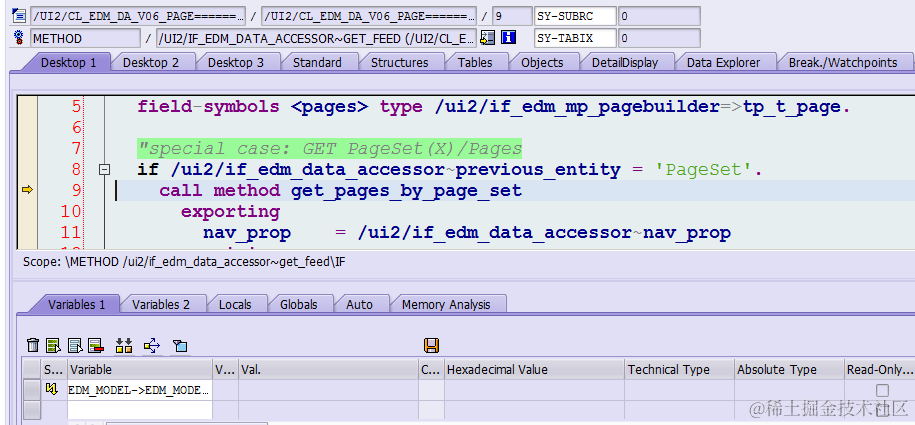Screen dimensions: 915x425
Task: Click the yellow status icon in EDM_MODEL row
Action: pos(51,389)
